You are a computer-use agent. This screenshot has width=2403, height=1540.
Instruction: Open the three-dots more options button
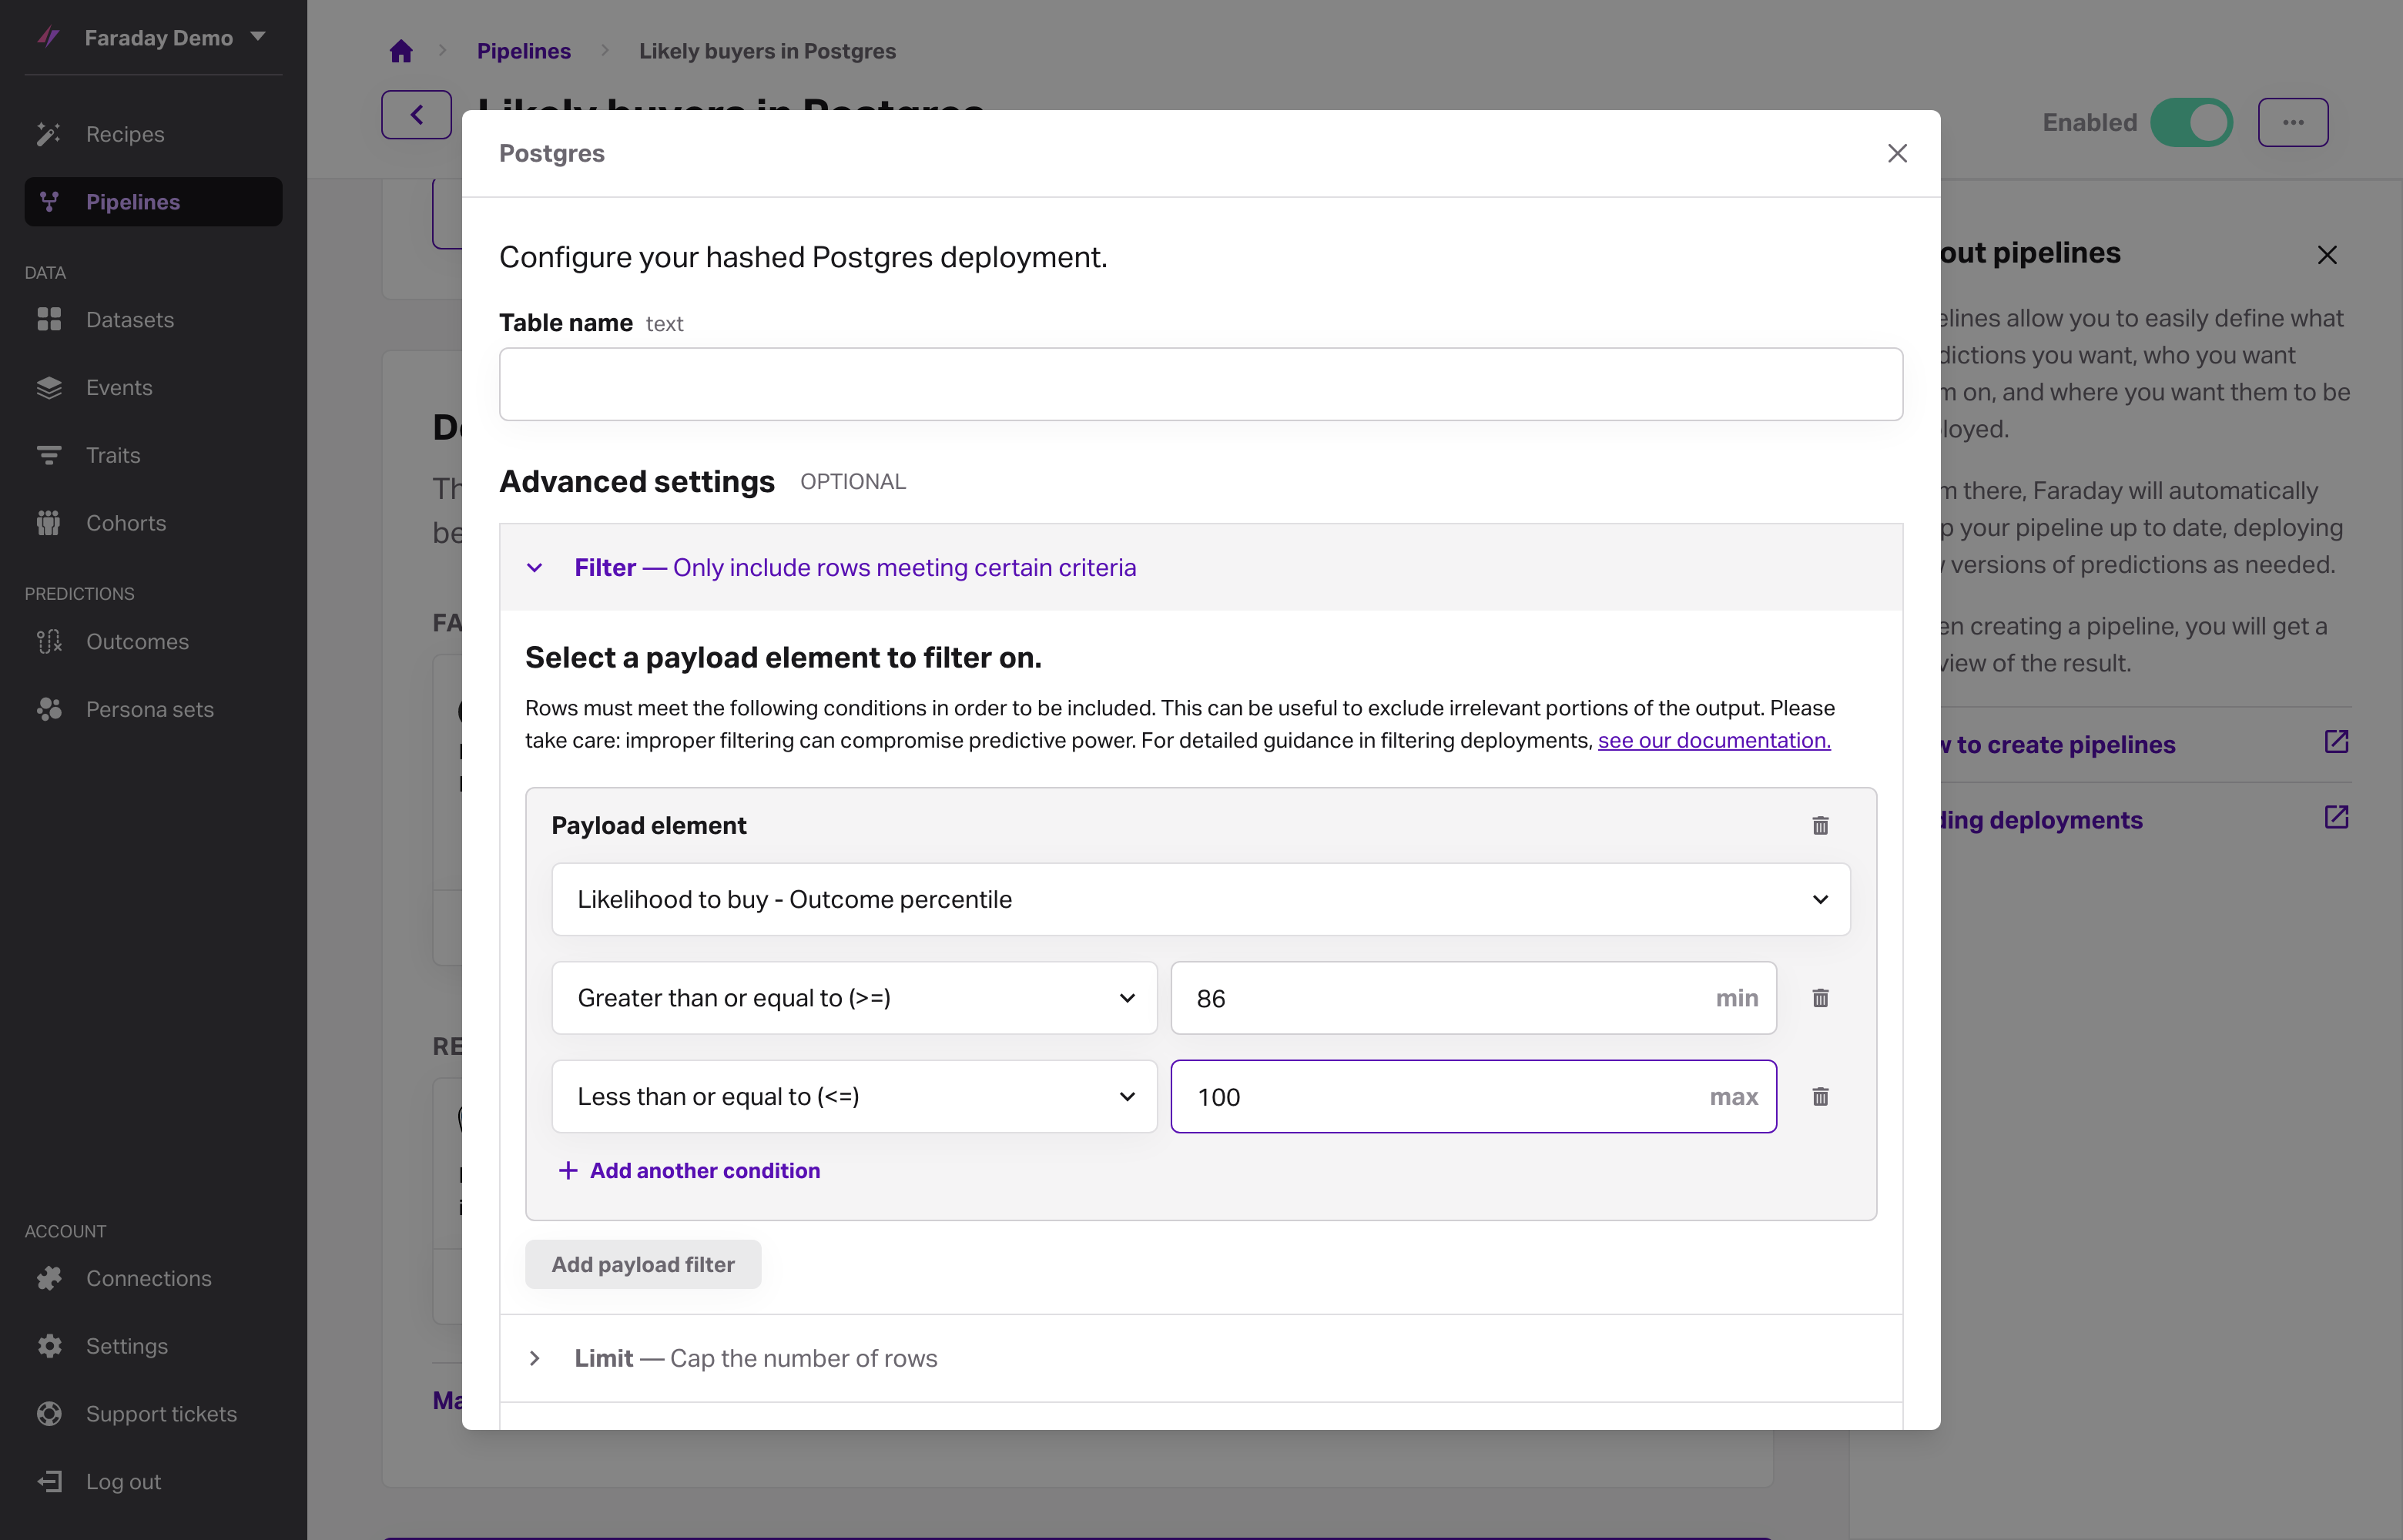click(x=2292, y=123)
